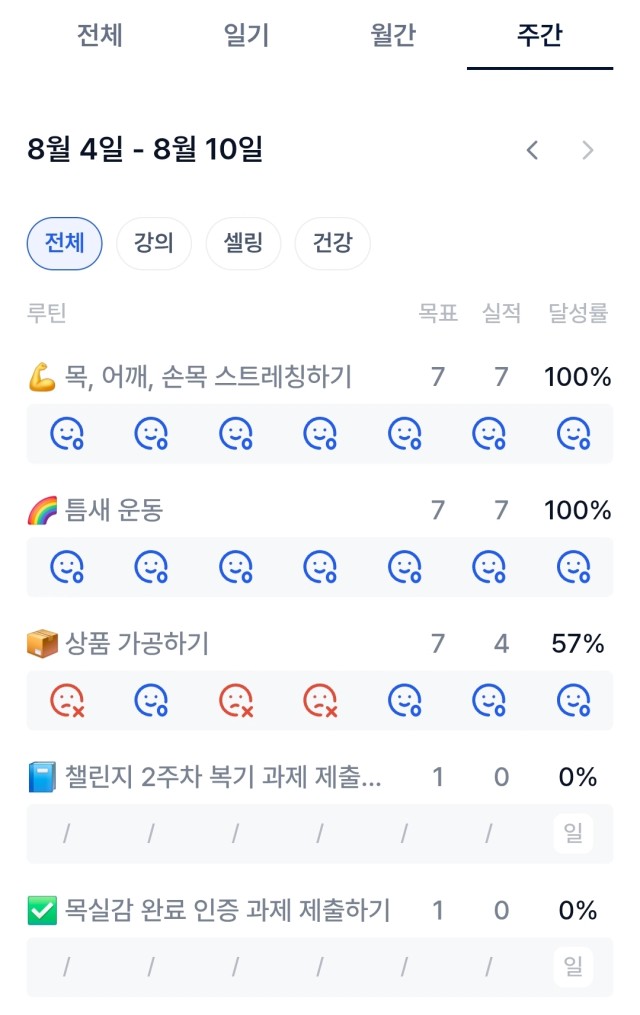The height and width of the screenshot is (1015, 640).
Task: Click the 일 box under 챌린지 2주차 routine
Action: click(x=573, y=833)
